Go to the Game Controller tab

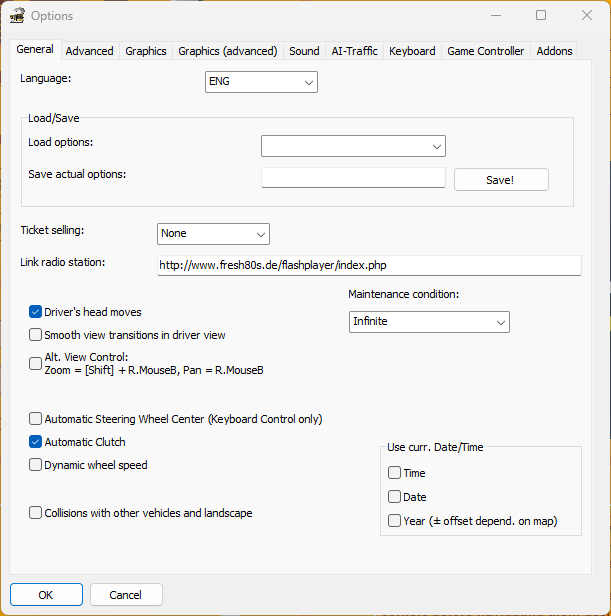click(485, 51)
